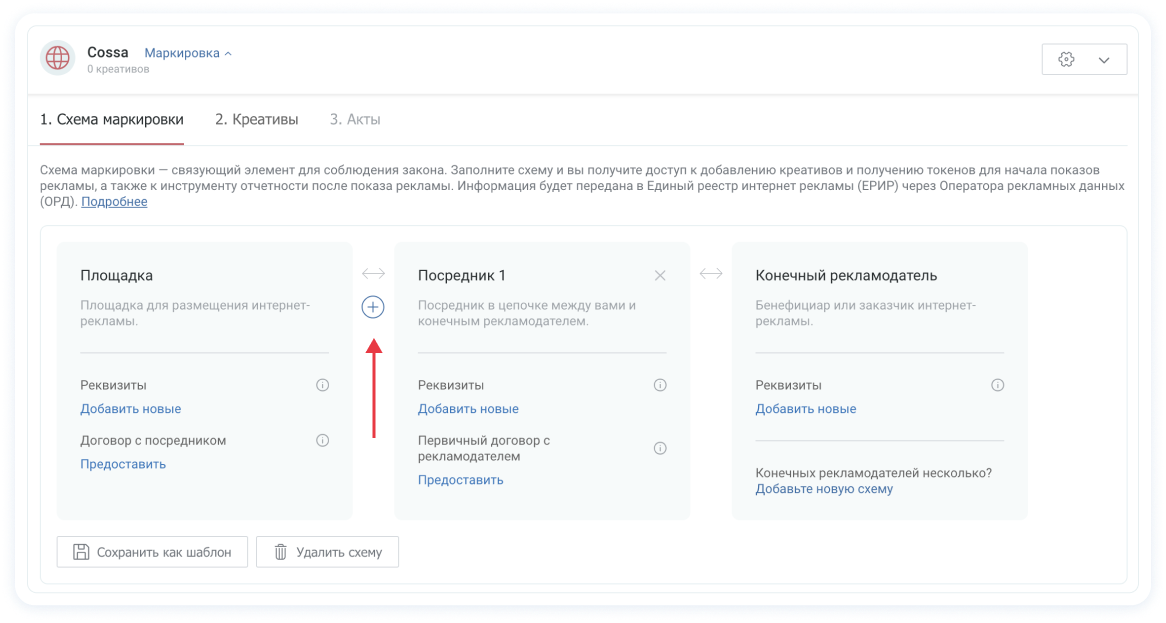
Task: Click the info icon next to Реквизиты on Площадка
Action: [x=323, y=384]
